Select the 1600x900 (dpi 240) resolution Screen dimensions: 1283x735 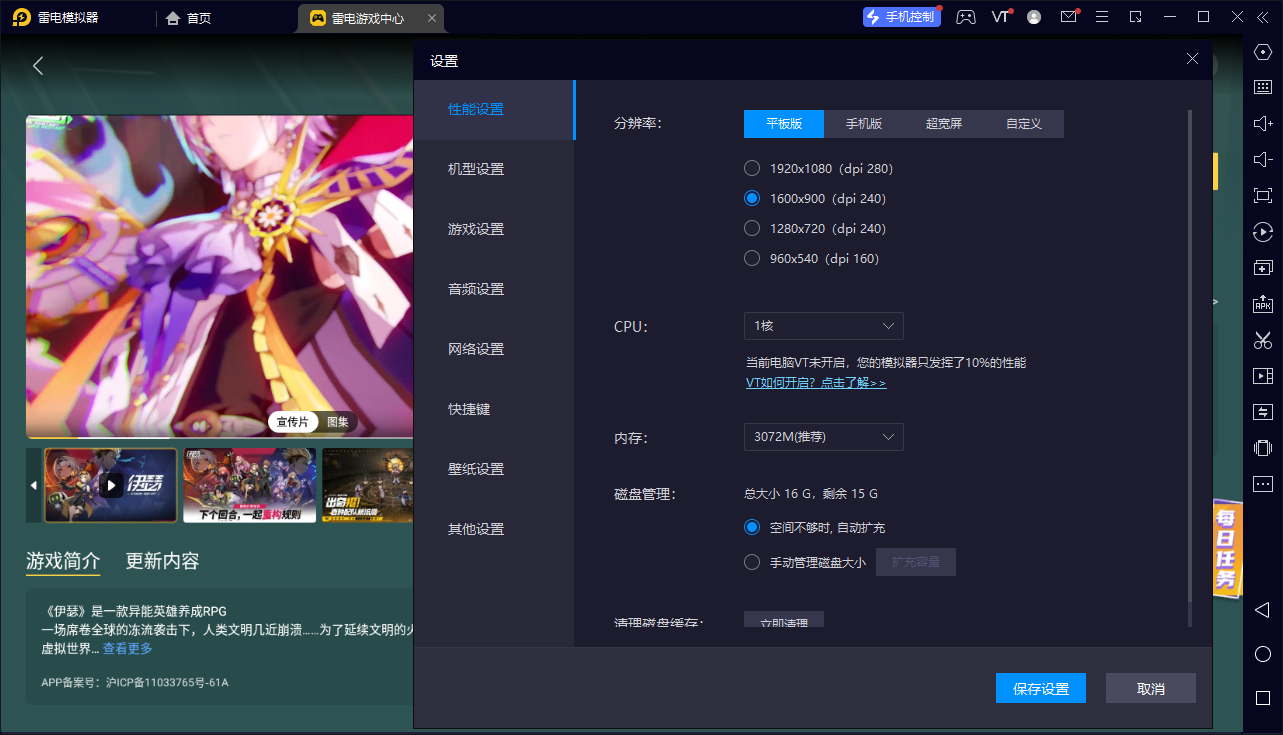pos(815,198)
